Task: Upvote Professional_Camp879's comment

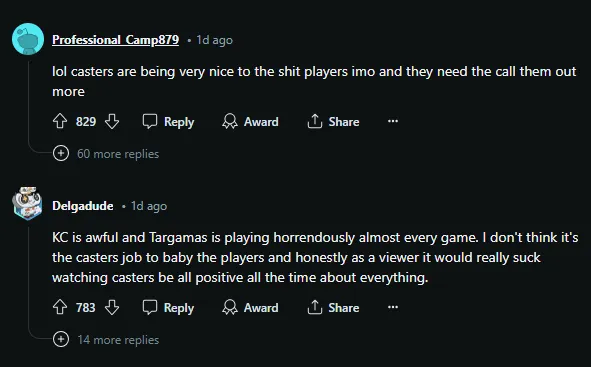Action: 60,121
